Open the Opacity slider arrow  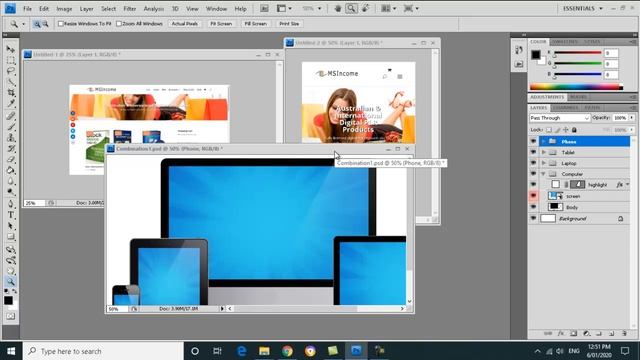tap(632, 118)
